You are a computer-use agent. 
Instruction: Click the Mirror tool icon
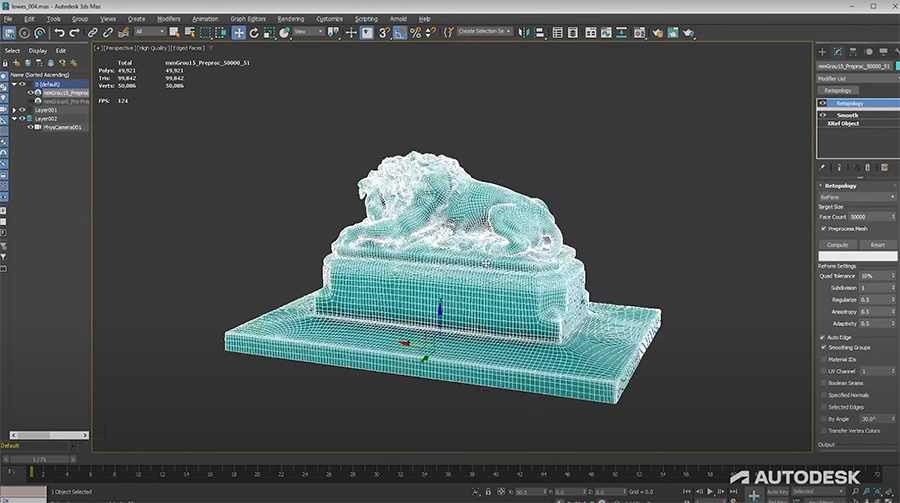coord(524,33)
